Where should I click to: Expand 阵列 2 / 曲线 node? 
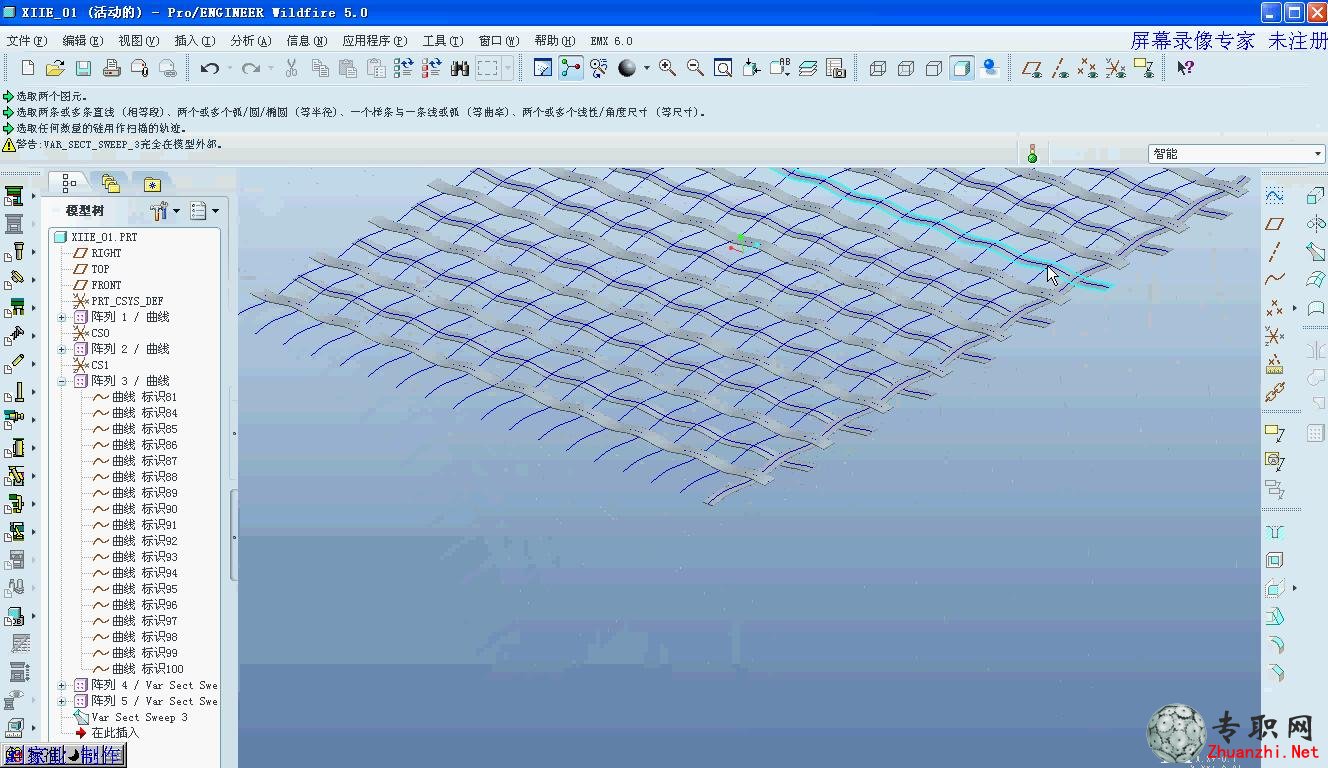[x=62, y=349]
